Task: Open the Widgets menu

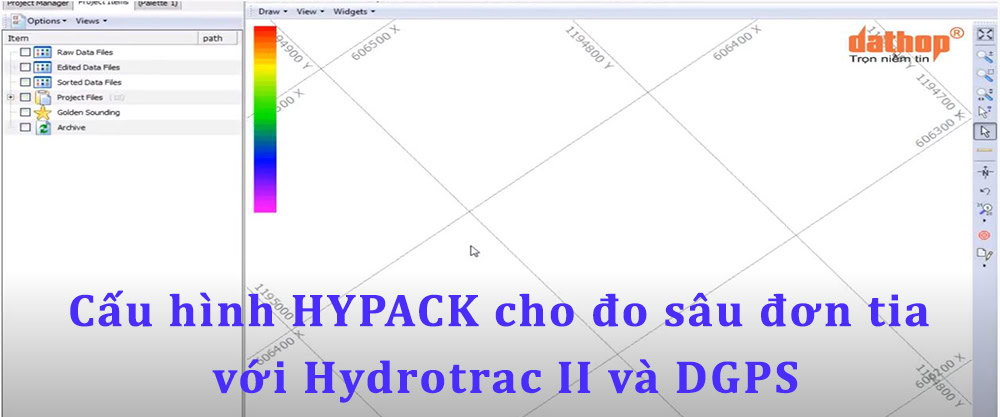Action: [354, 11]
